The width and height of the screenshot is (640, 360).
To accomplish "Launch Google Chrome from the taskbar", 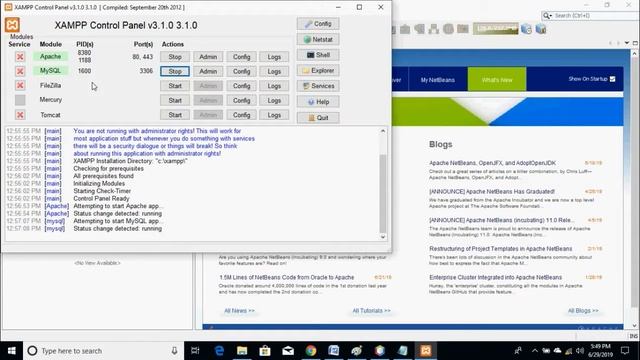I will (x=311, y=351).
